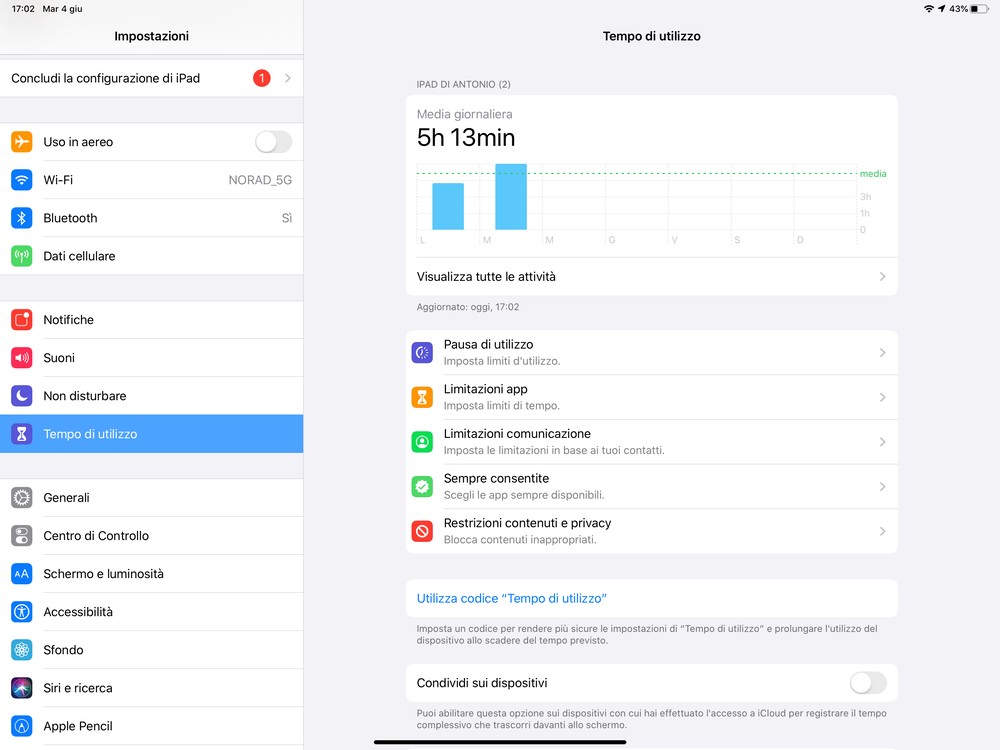Tap the Limitazioni app orange hourglass icon
The width and height of the screenshot is (1000, 750).
422,397
